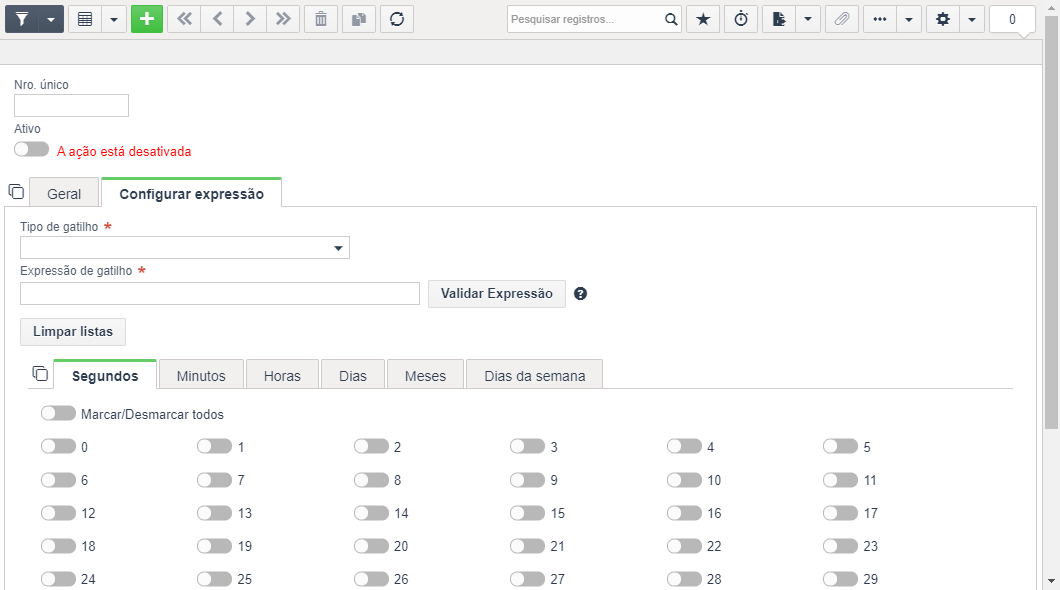The image size is (1060, 590).
Task: Expand the ellipsis dropdown arrow
Action: 909,19
